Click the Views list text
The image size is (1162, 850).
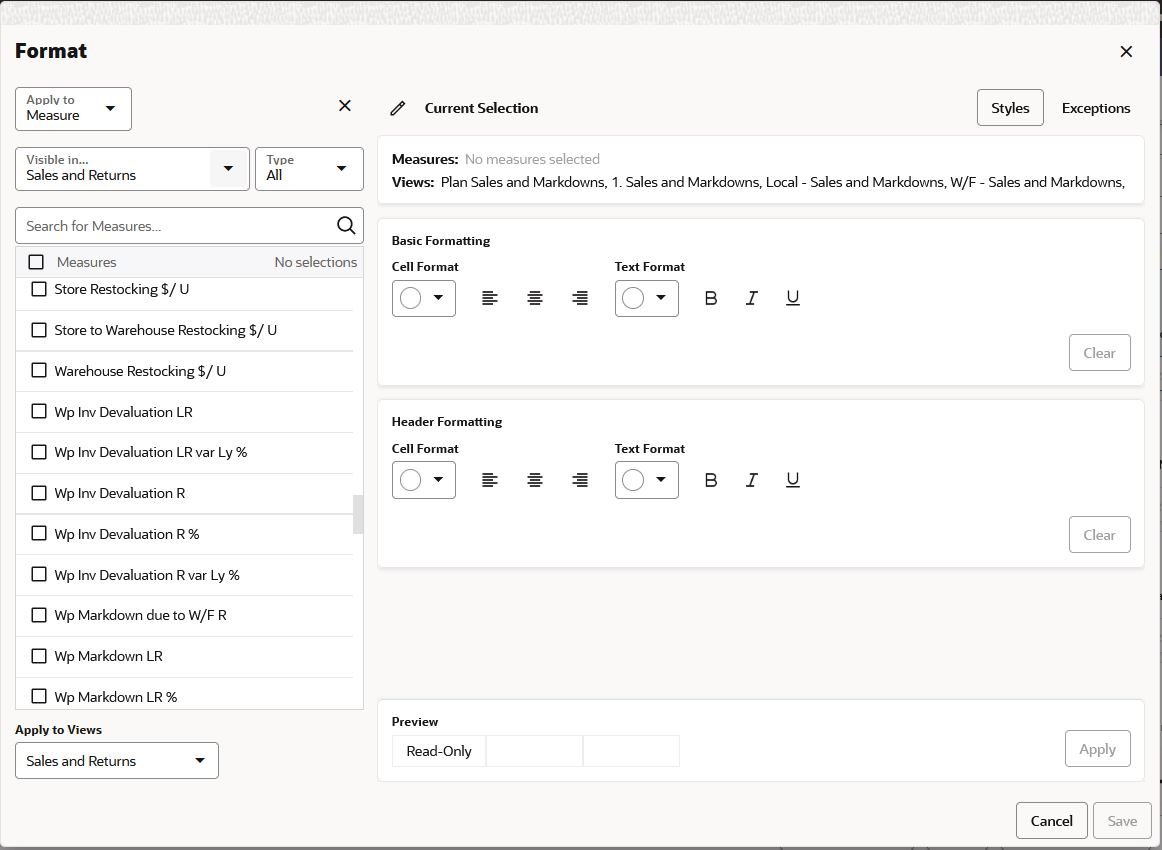(x=783, y=182)
